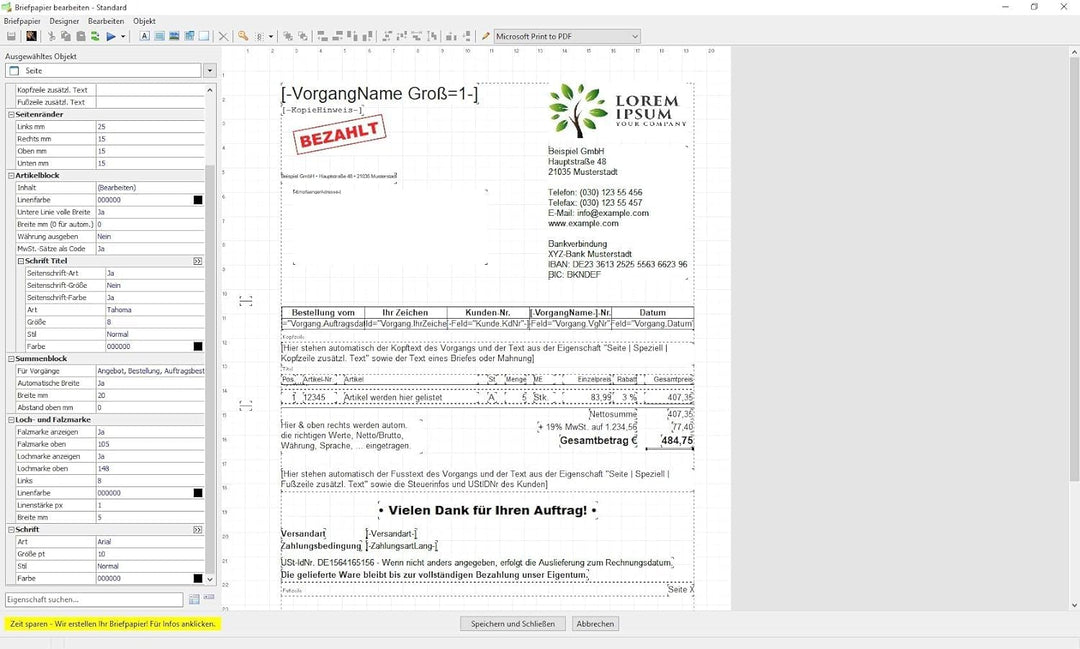
Task: Click the blue play preview arrow
Action: pyautogui.click(x=111, y=36)
